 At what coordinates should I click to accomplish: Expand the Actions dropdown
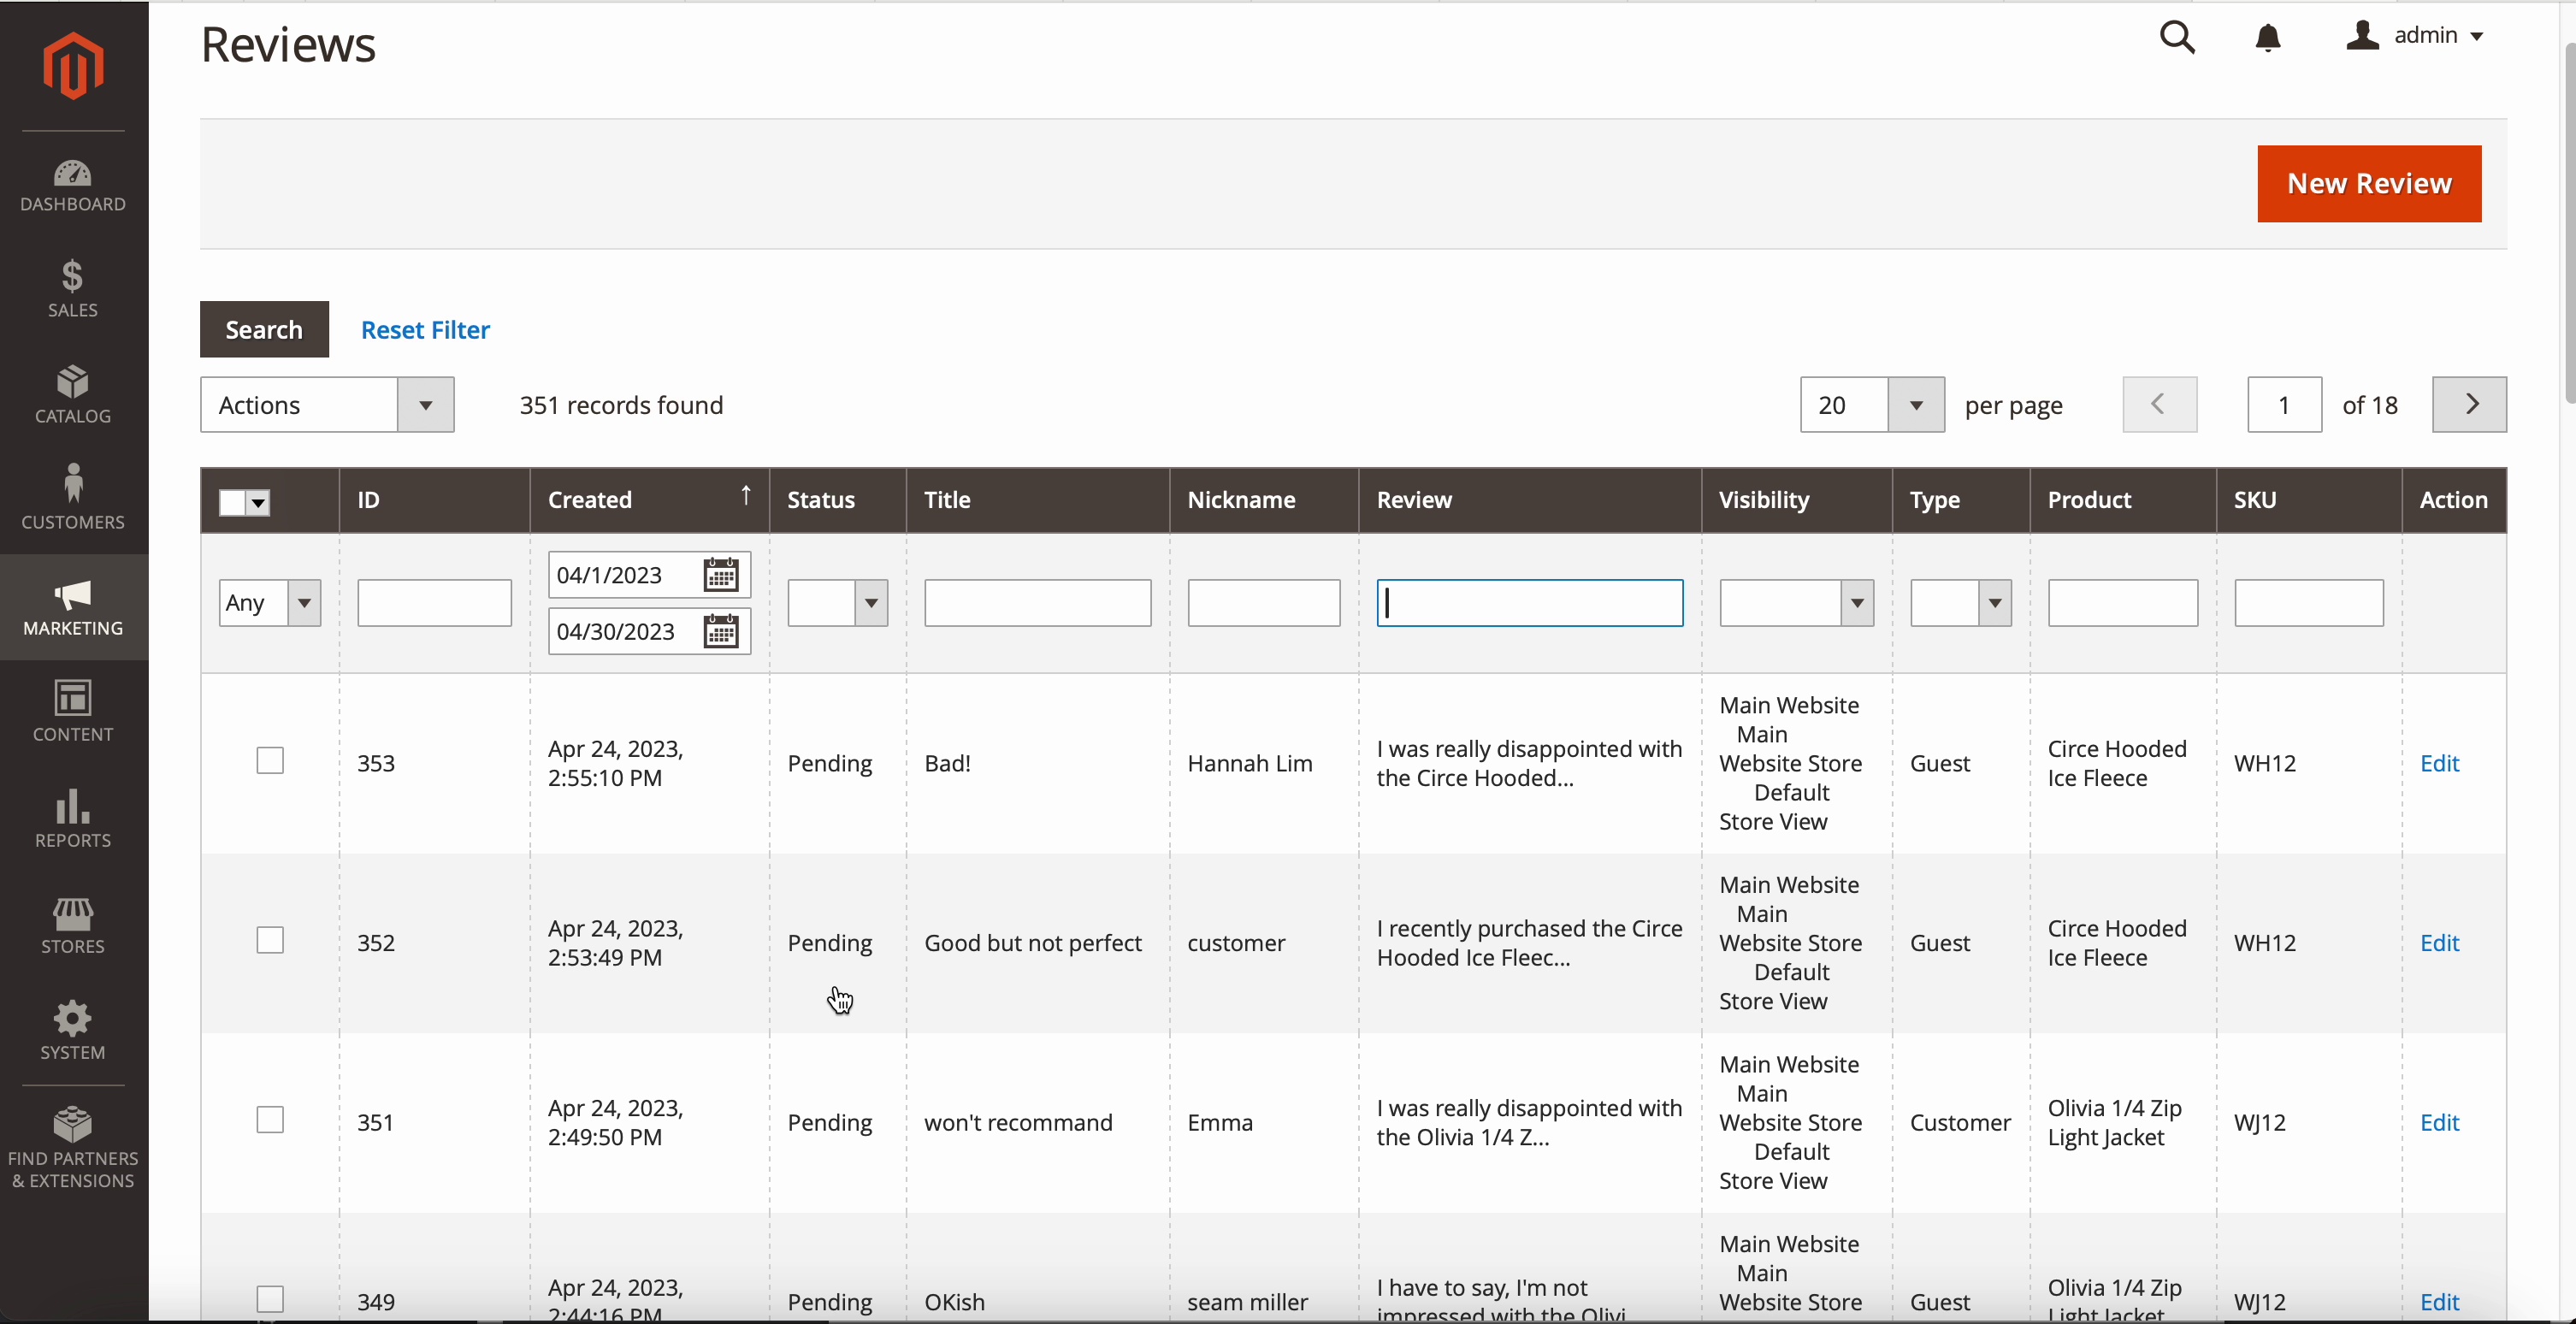click(x=327, y=405)
